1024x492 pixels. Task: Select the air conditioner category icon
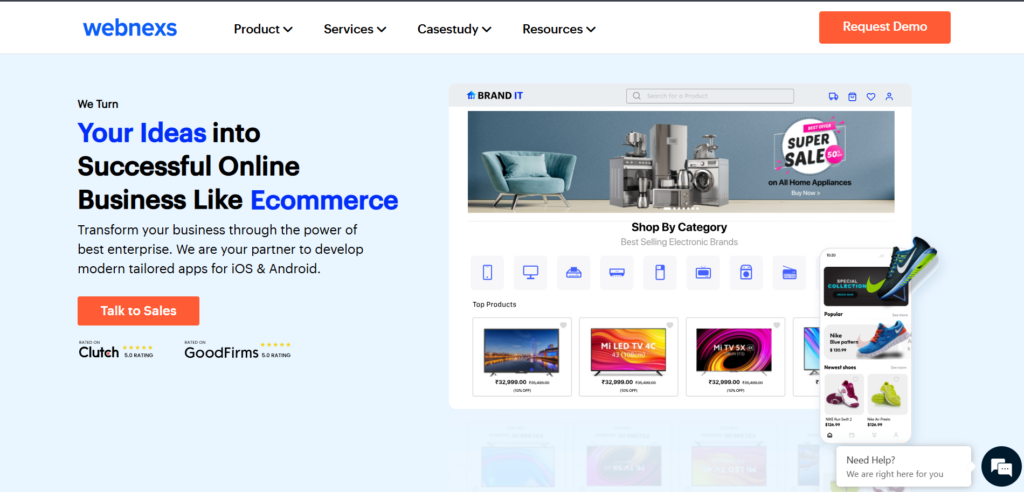coord(616,272)
